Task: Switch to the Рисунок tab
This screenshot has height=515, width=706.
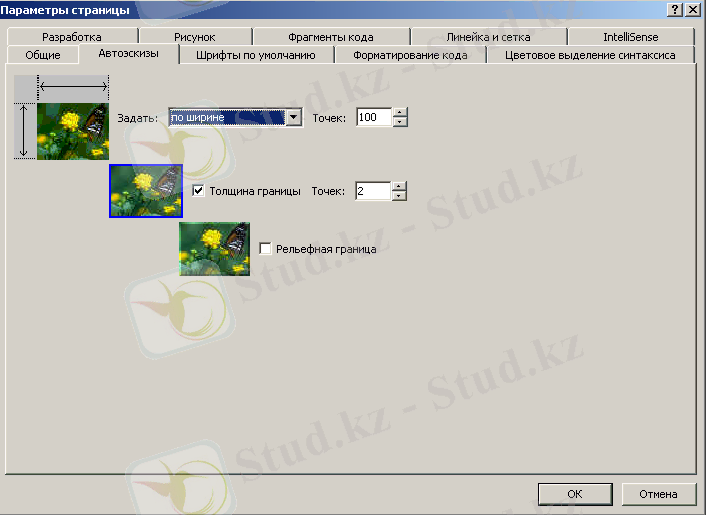Action: coord(195,36)
